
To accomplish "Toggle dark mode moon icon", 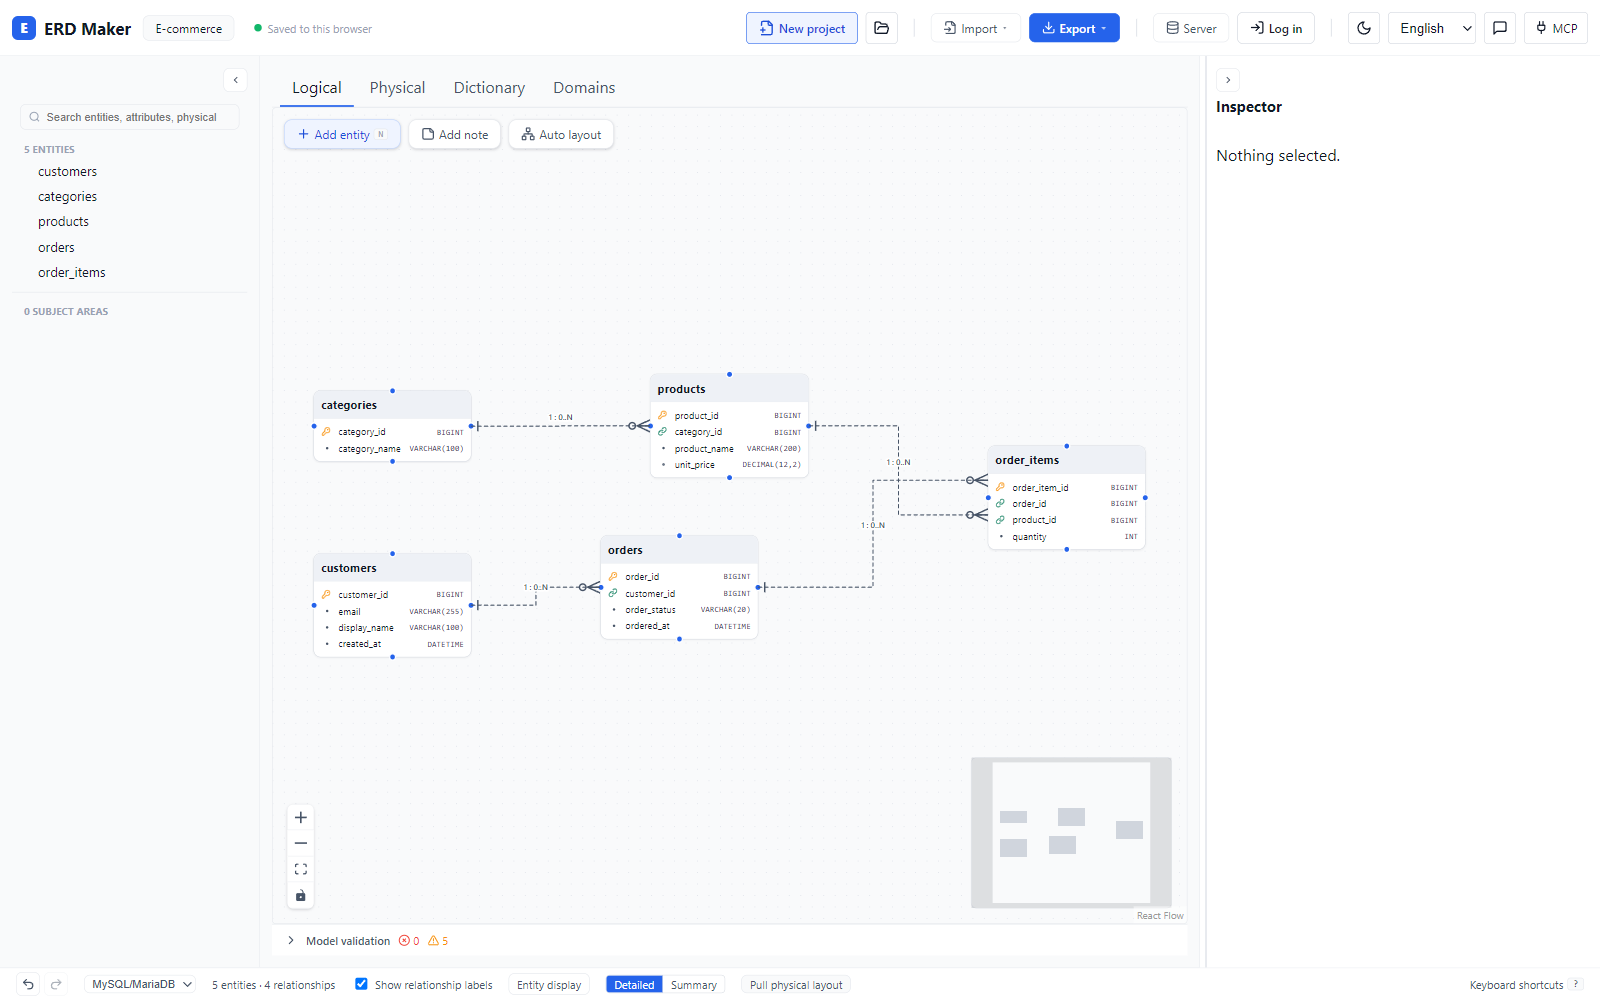I will pyautogui.click(x=1364, y=28).
